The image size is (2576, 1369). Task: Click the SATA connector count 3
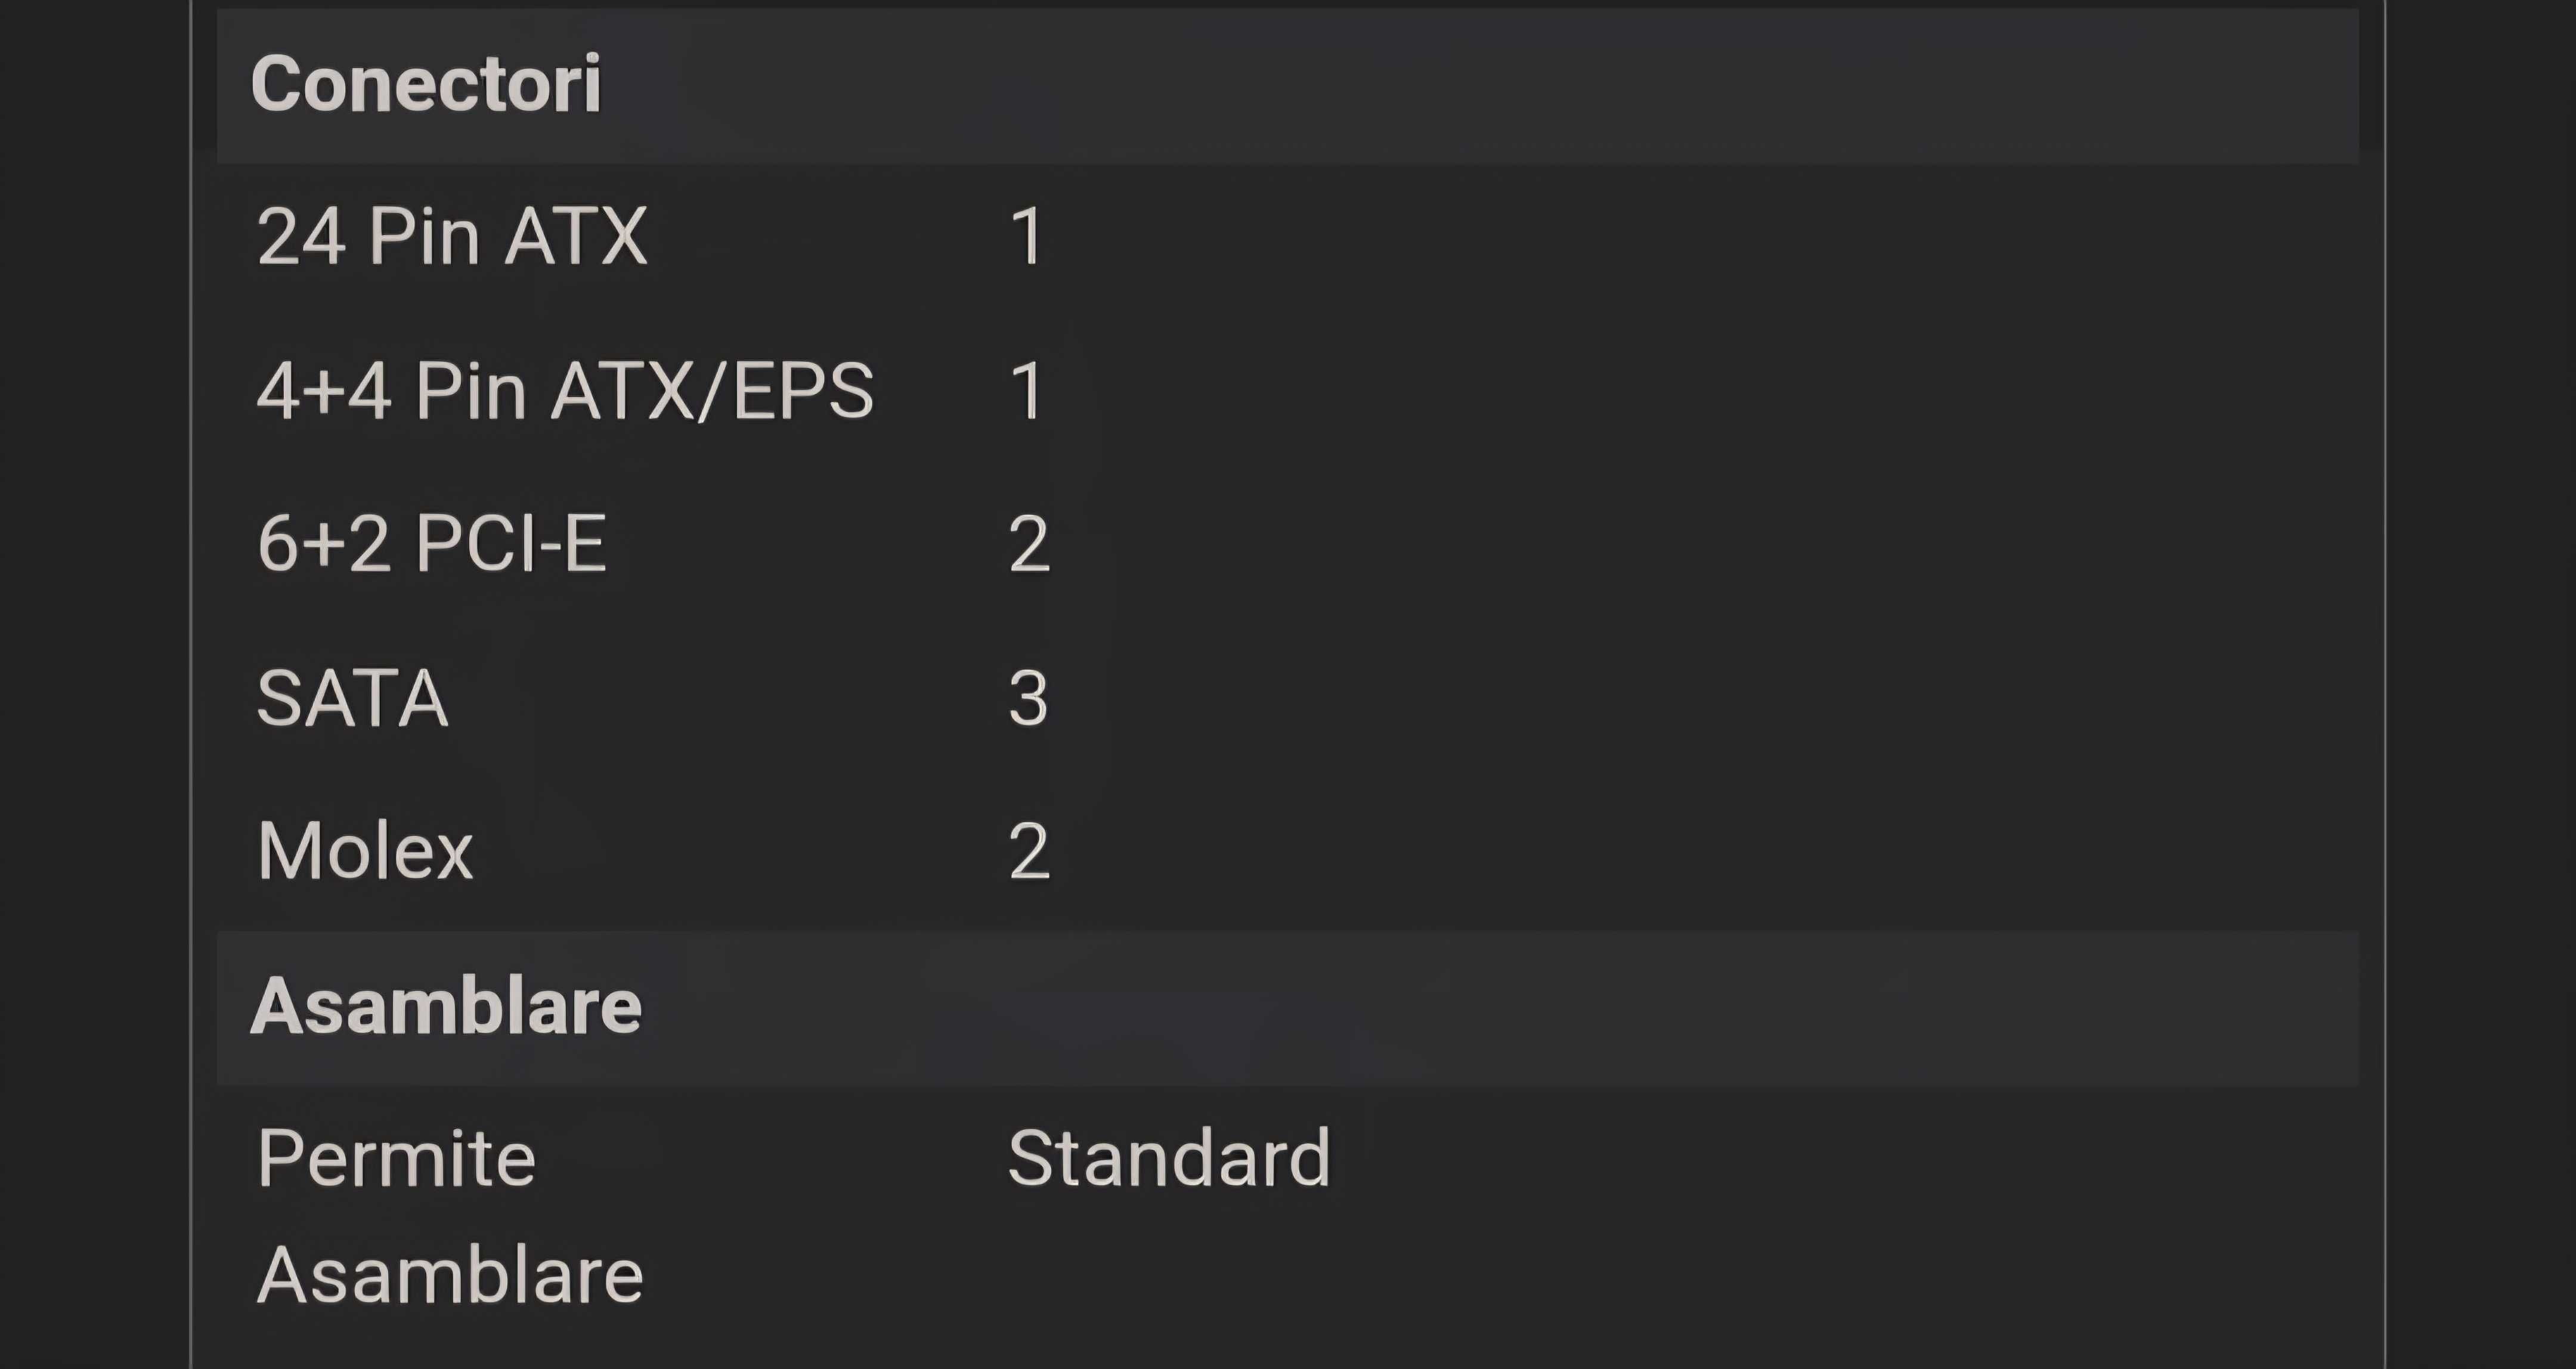[1028, 698]
